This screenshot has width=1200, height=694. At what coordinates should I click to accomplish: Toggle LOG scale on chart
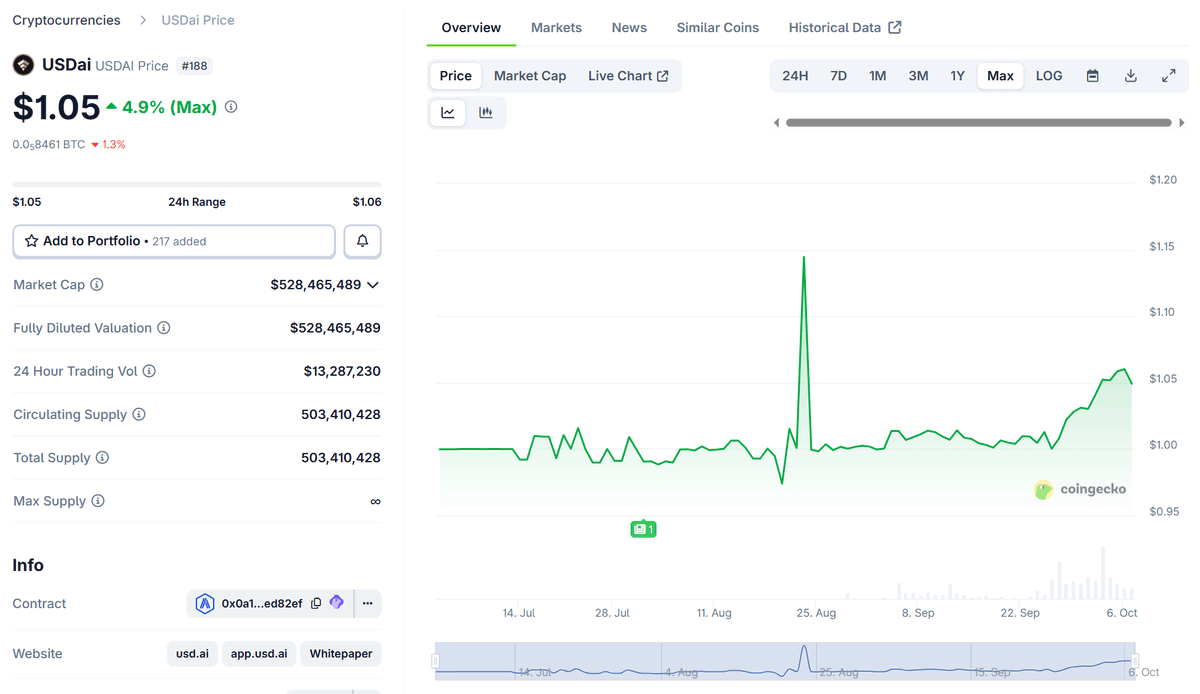click(x=1049, y=76)
